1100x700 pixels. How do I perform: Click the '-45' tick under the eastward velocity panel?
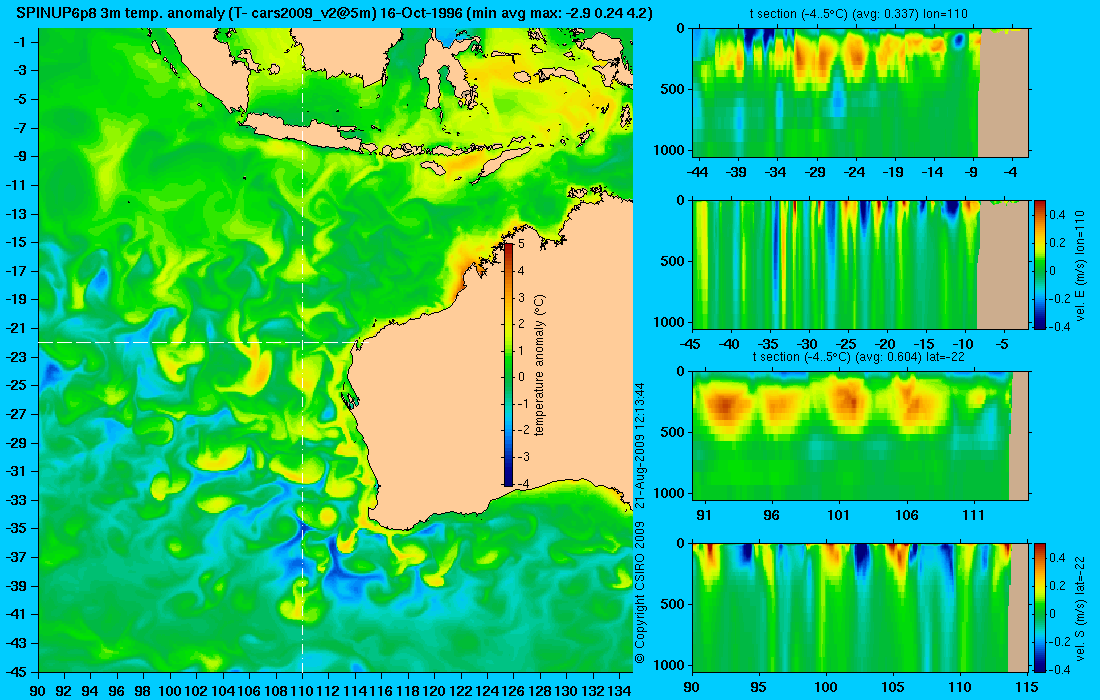click(x=691, y=344)
